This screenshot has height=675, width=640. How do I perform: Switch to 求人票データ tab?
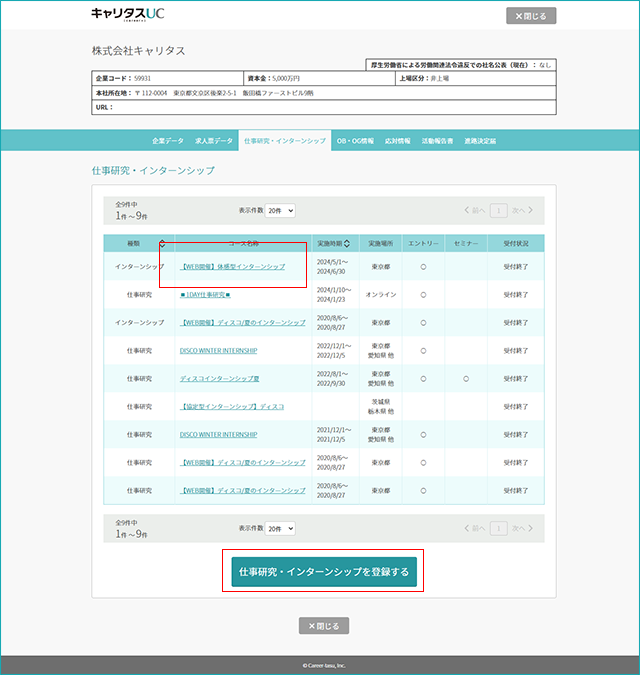point(214,141)
